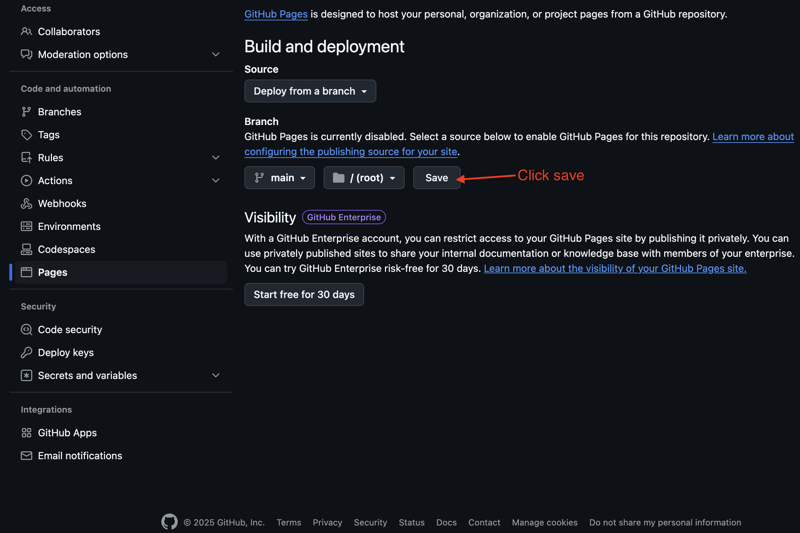Open Email notifications settings
800x533 pixels.
pos(121,455)
